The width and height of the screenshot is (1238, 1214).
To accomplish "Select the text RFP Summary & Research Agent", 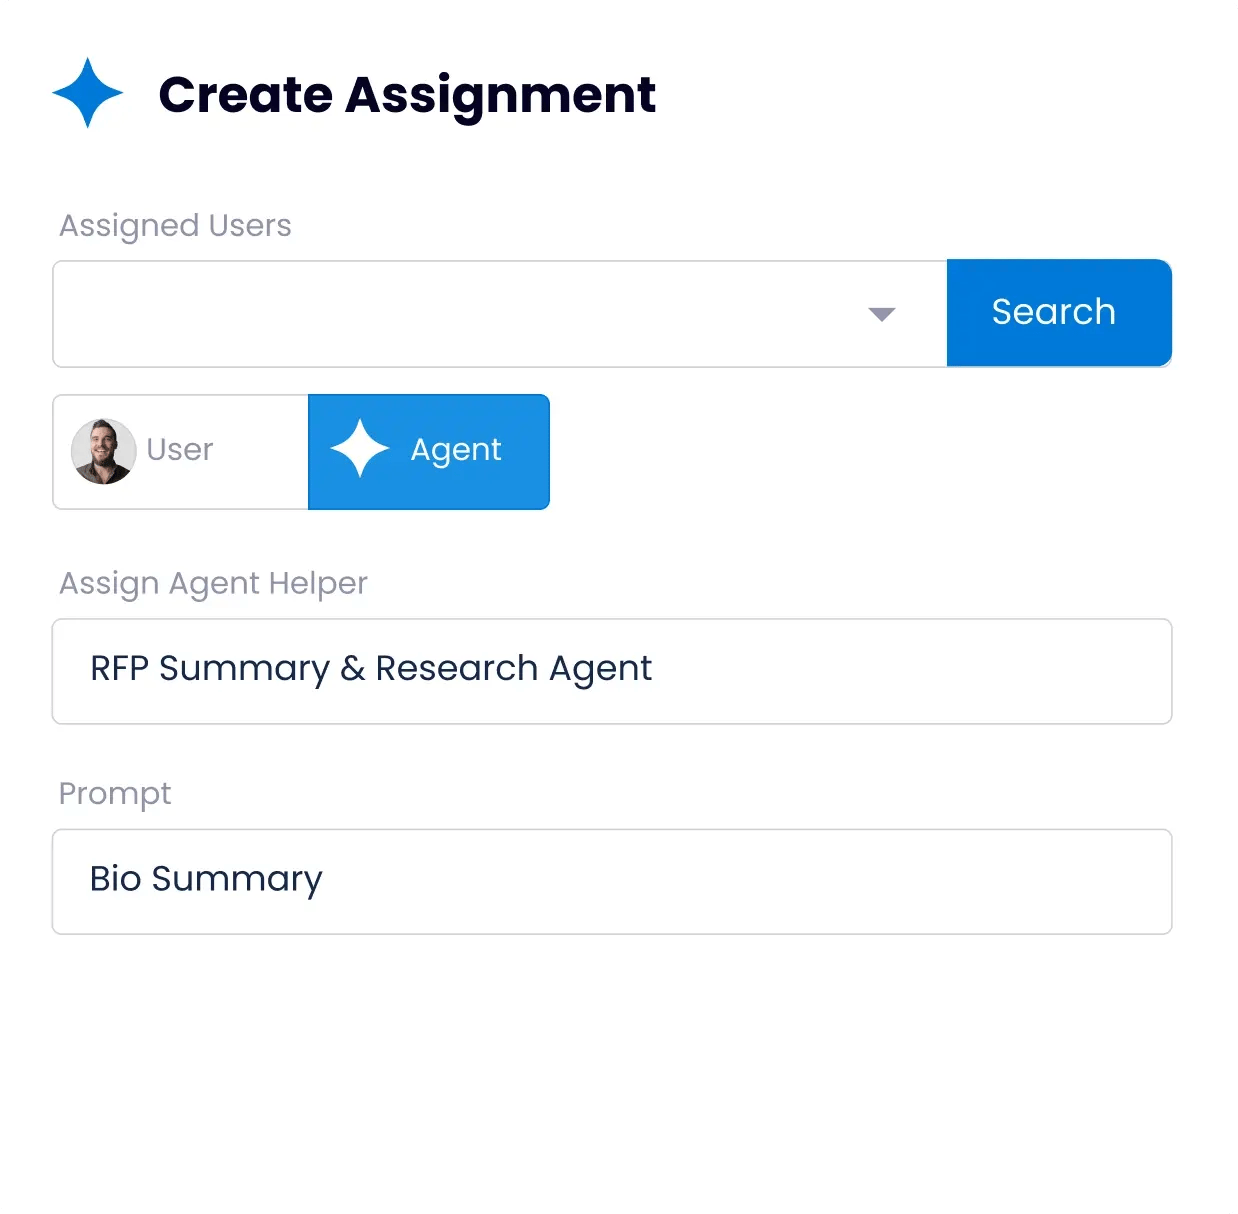I will [370, 668].
